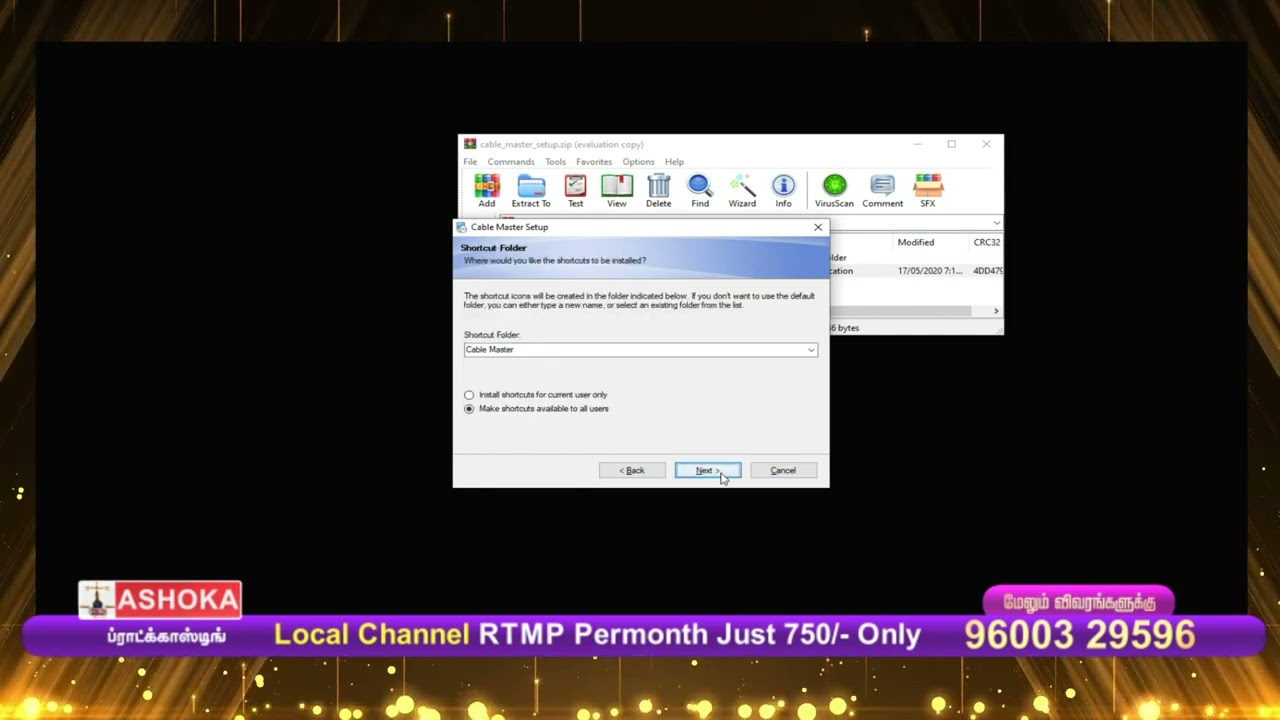The height and width of the screenshot is (720, 1280).
Task: Expand the WinRAR address bar dropdown
Action: pyautogui.click(x=996, y=223)
